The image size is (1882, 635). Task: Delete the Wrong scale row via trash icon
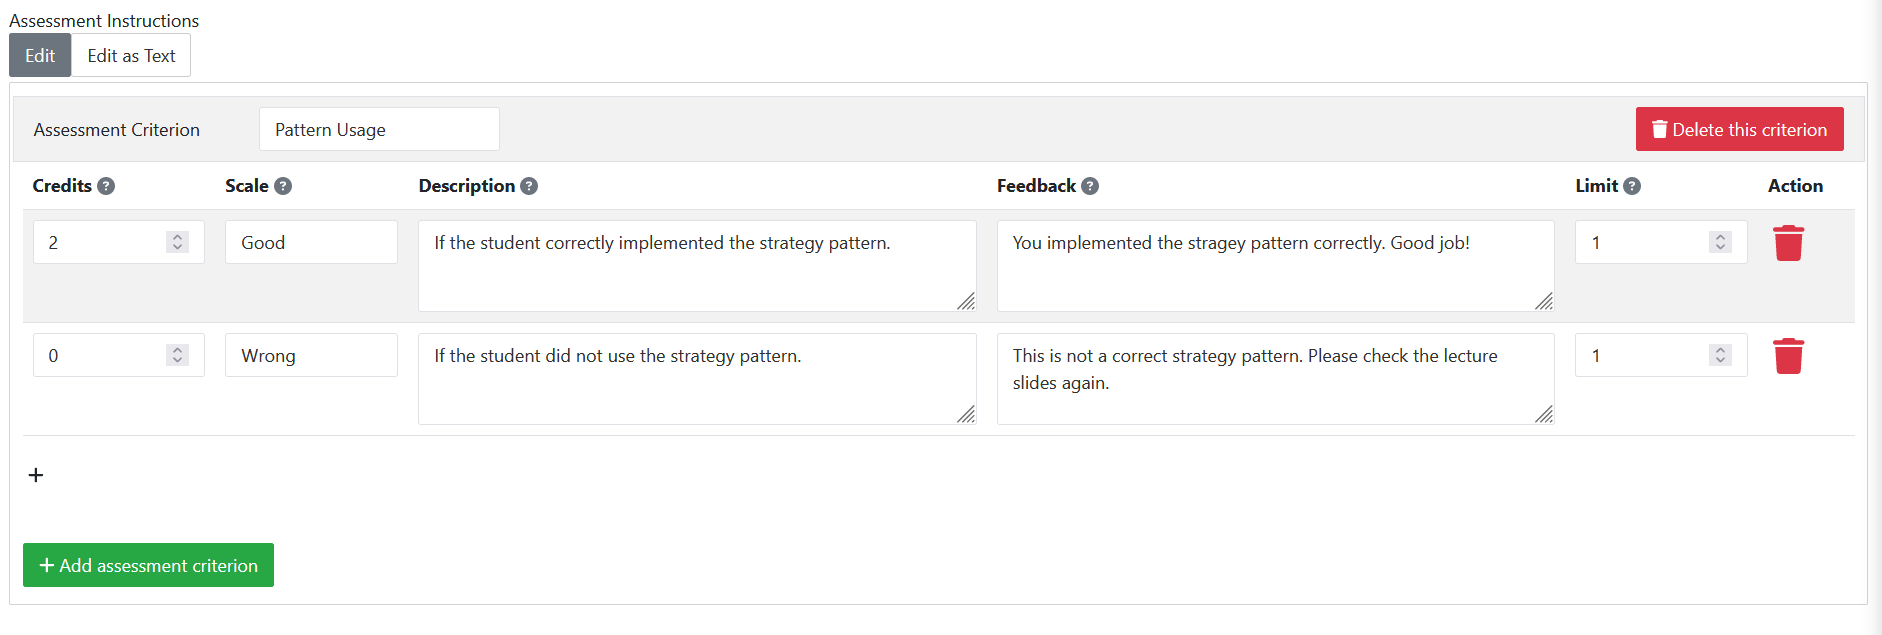coord(1788,356)
